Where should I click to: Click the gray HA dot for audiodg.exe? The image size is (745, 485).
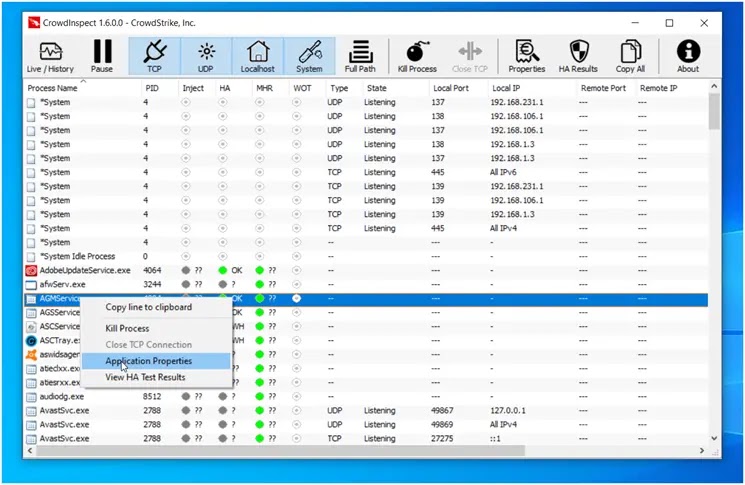tap(222, 397)
